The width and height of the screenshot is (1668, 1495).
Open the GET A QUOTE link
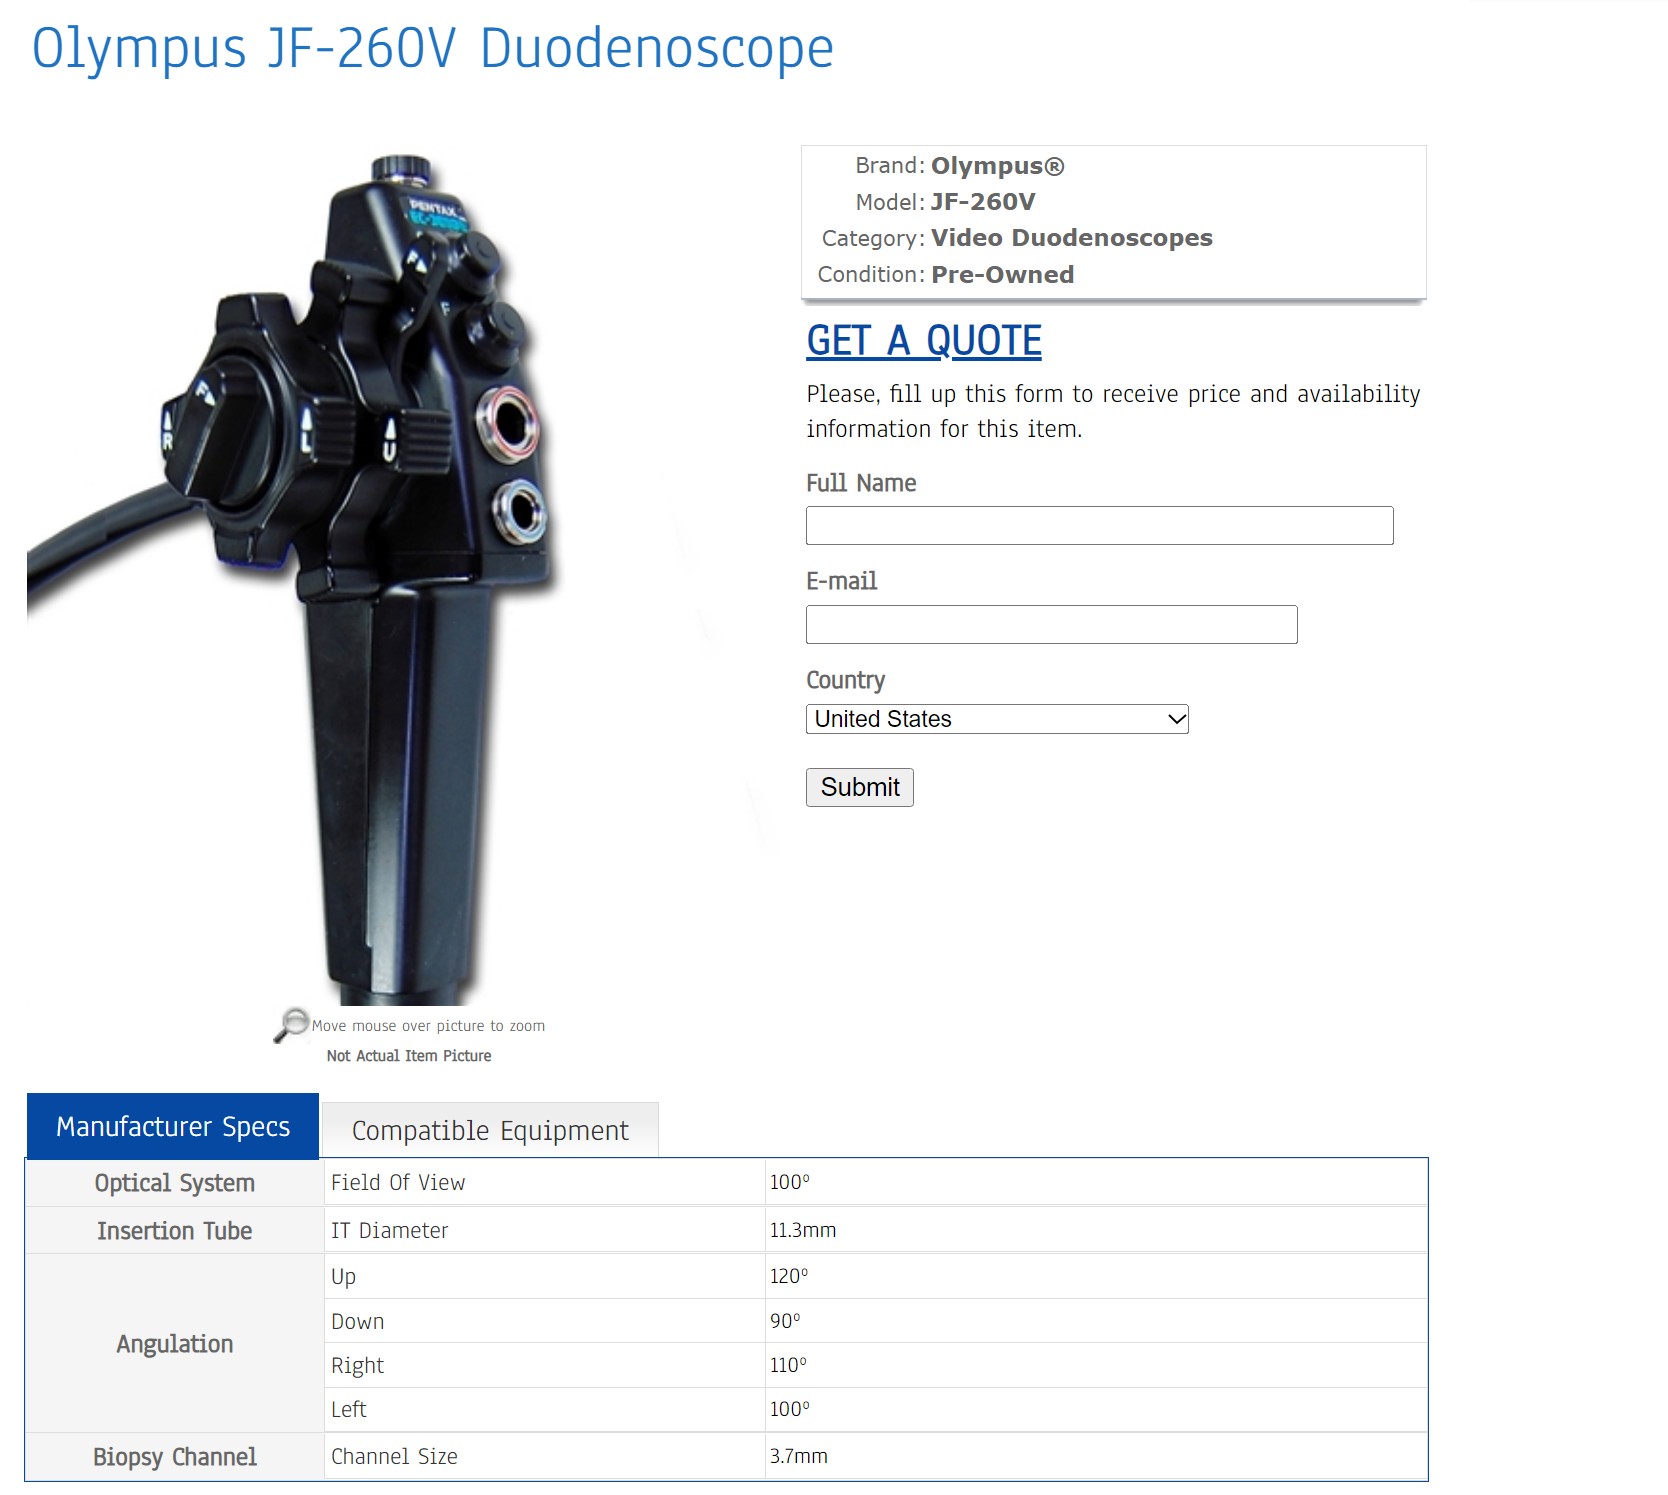point(924,341)
